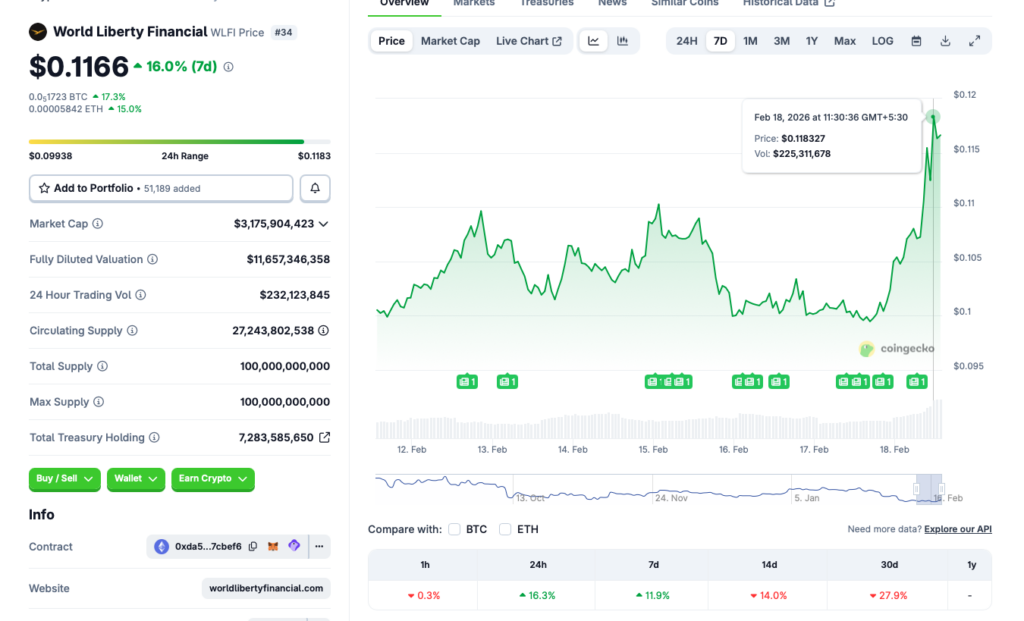Enable the ETH comparison checkbox
Viewport: 1024px width, 621px height.
[x=505, y=529]
